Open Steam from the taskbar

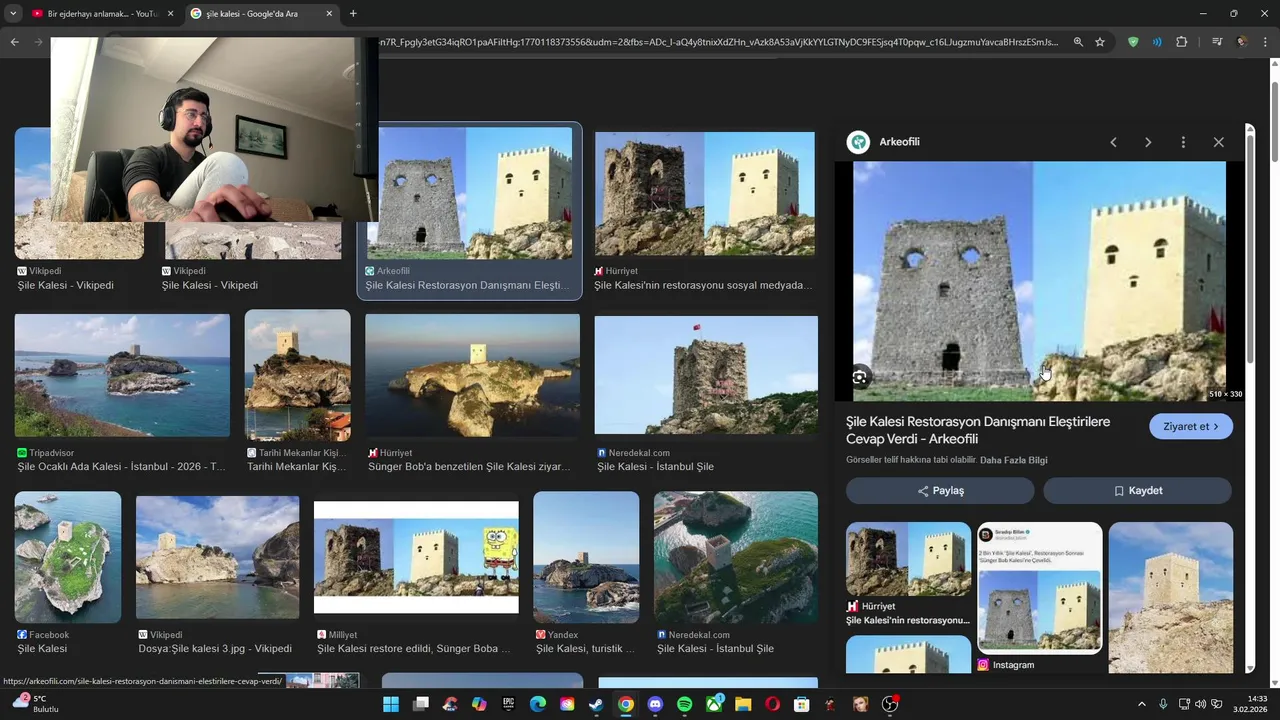tap(596, 705)
